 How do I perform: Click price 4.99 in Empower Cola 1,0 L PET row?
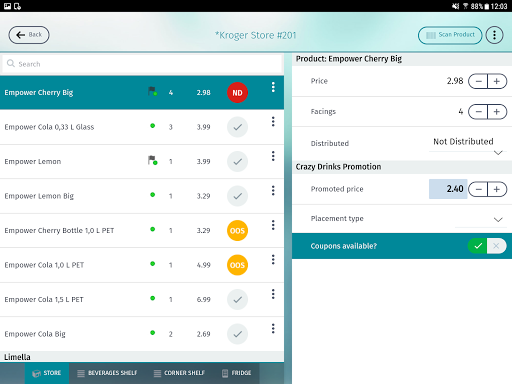[203, 265]
